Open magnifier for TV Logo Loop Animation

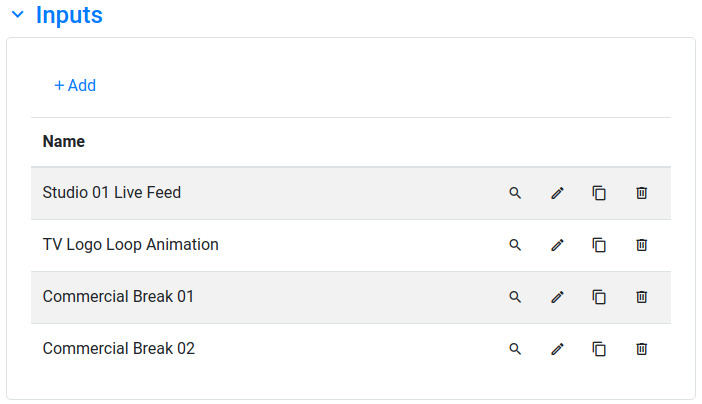(515, 245)
